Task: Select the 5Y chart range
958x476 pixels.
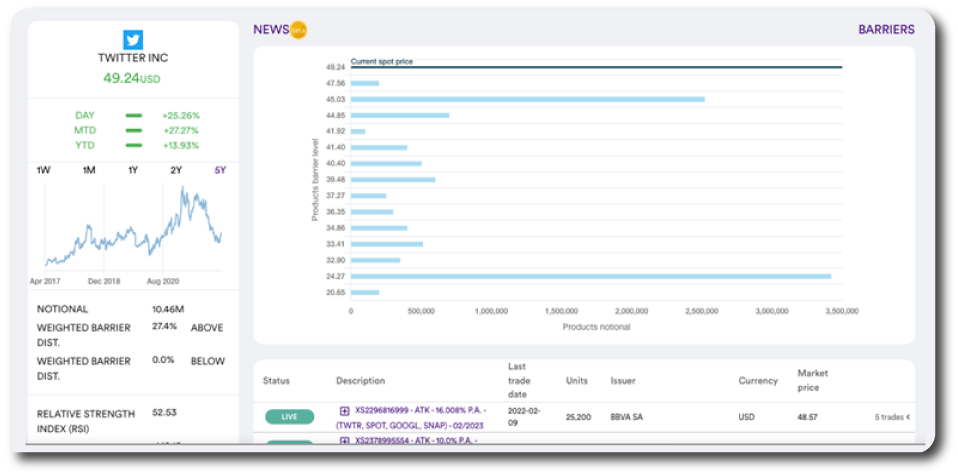Action: (x=220, y=170)
